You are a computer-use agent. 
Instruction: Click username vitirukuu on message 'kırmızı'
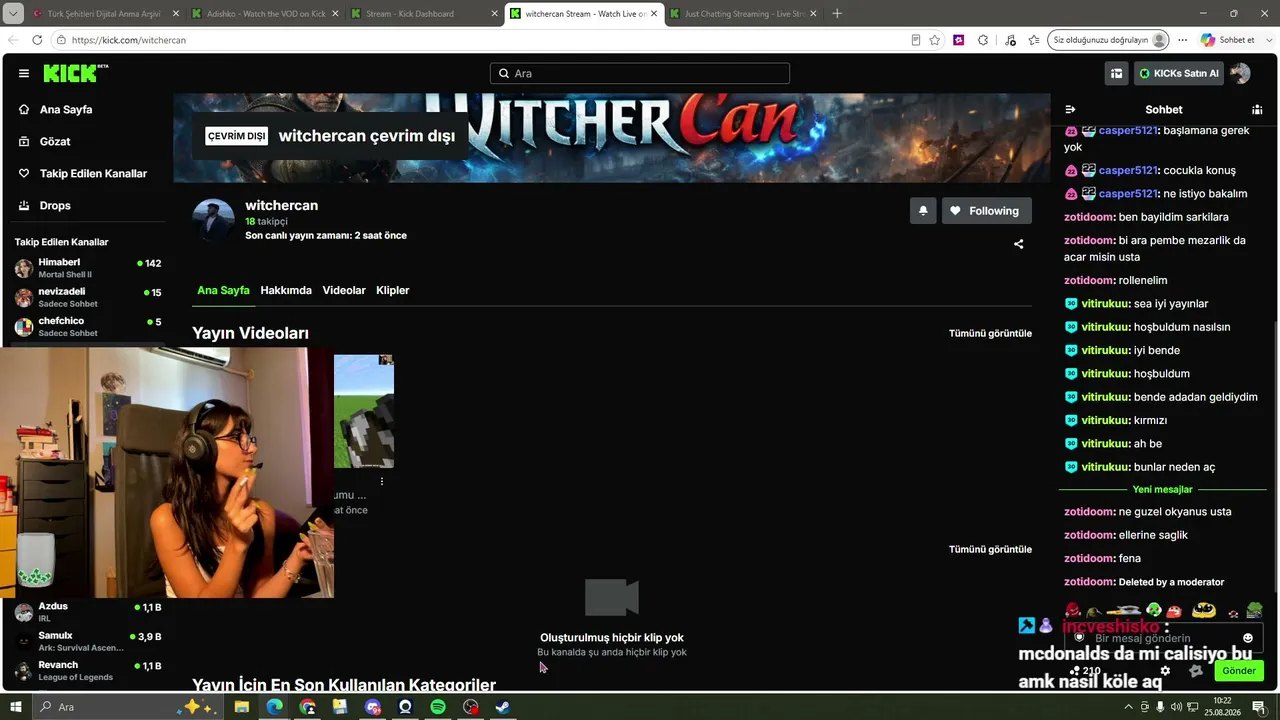coord(1107,420)
